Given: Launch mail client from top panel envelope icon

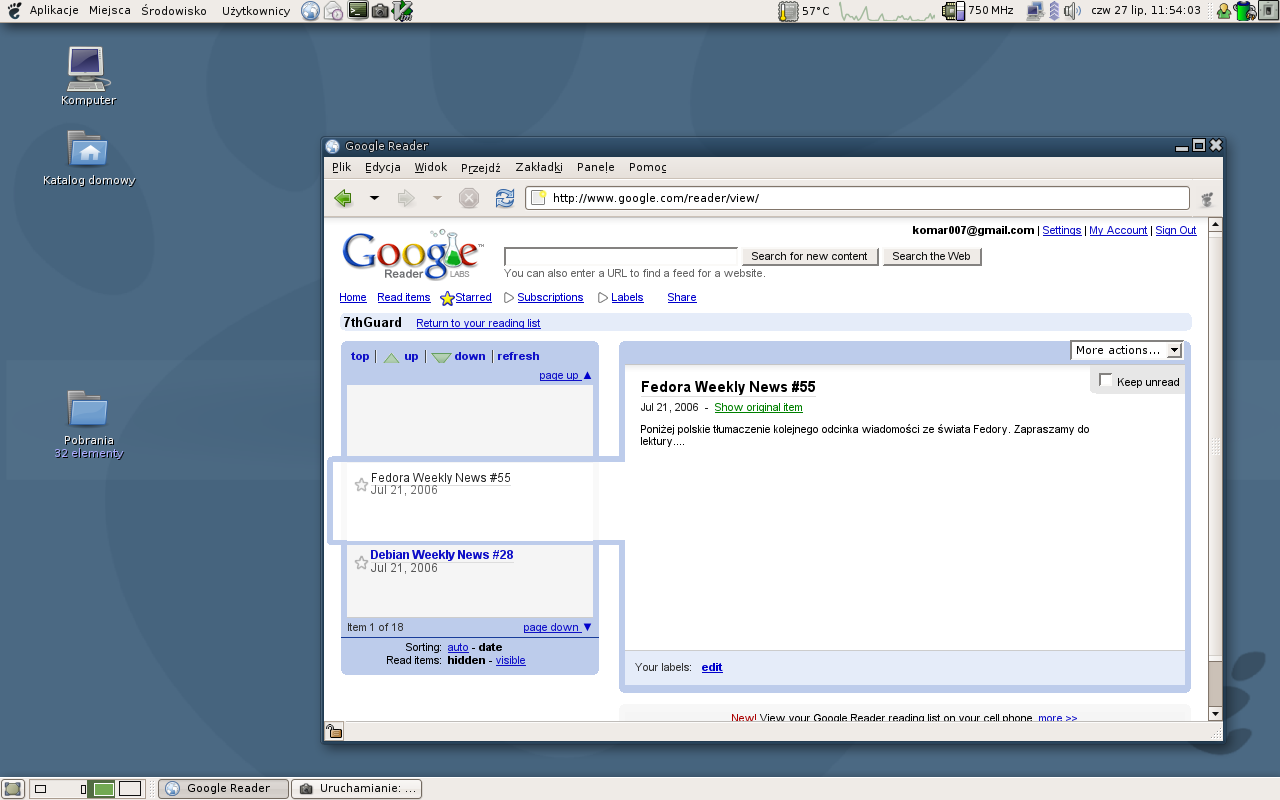Looking at the screenshot, I should [x=334, y=11].
